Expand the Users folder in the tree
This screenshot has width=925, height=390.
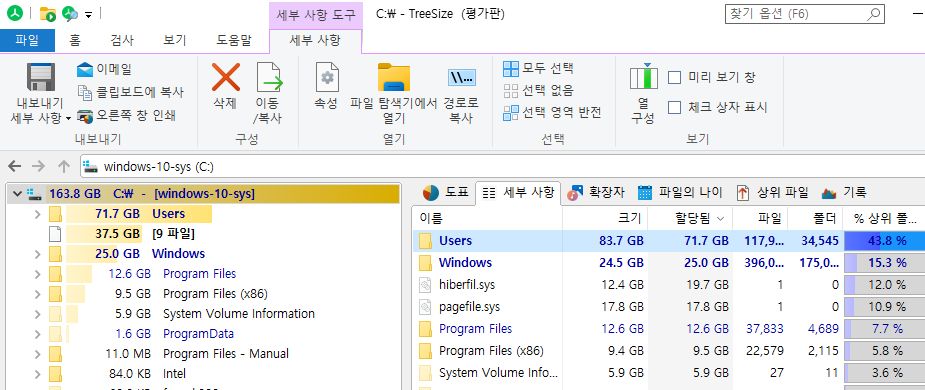pyautogui.click(x=38, y=214)
